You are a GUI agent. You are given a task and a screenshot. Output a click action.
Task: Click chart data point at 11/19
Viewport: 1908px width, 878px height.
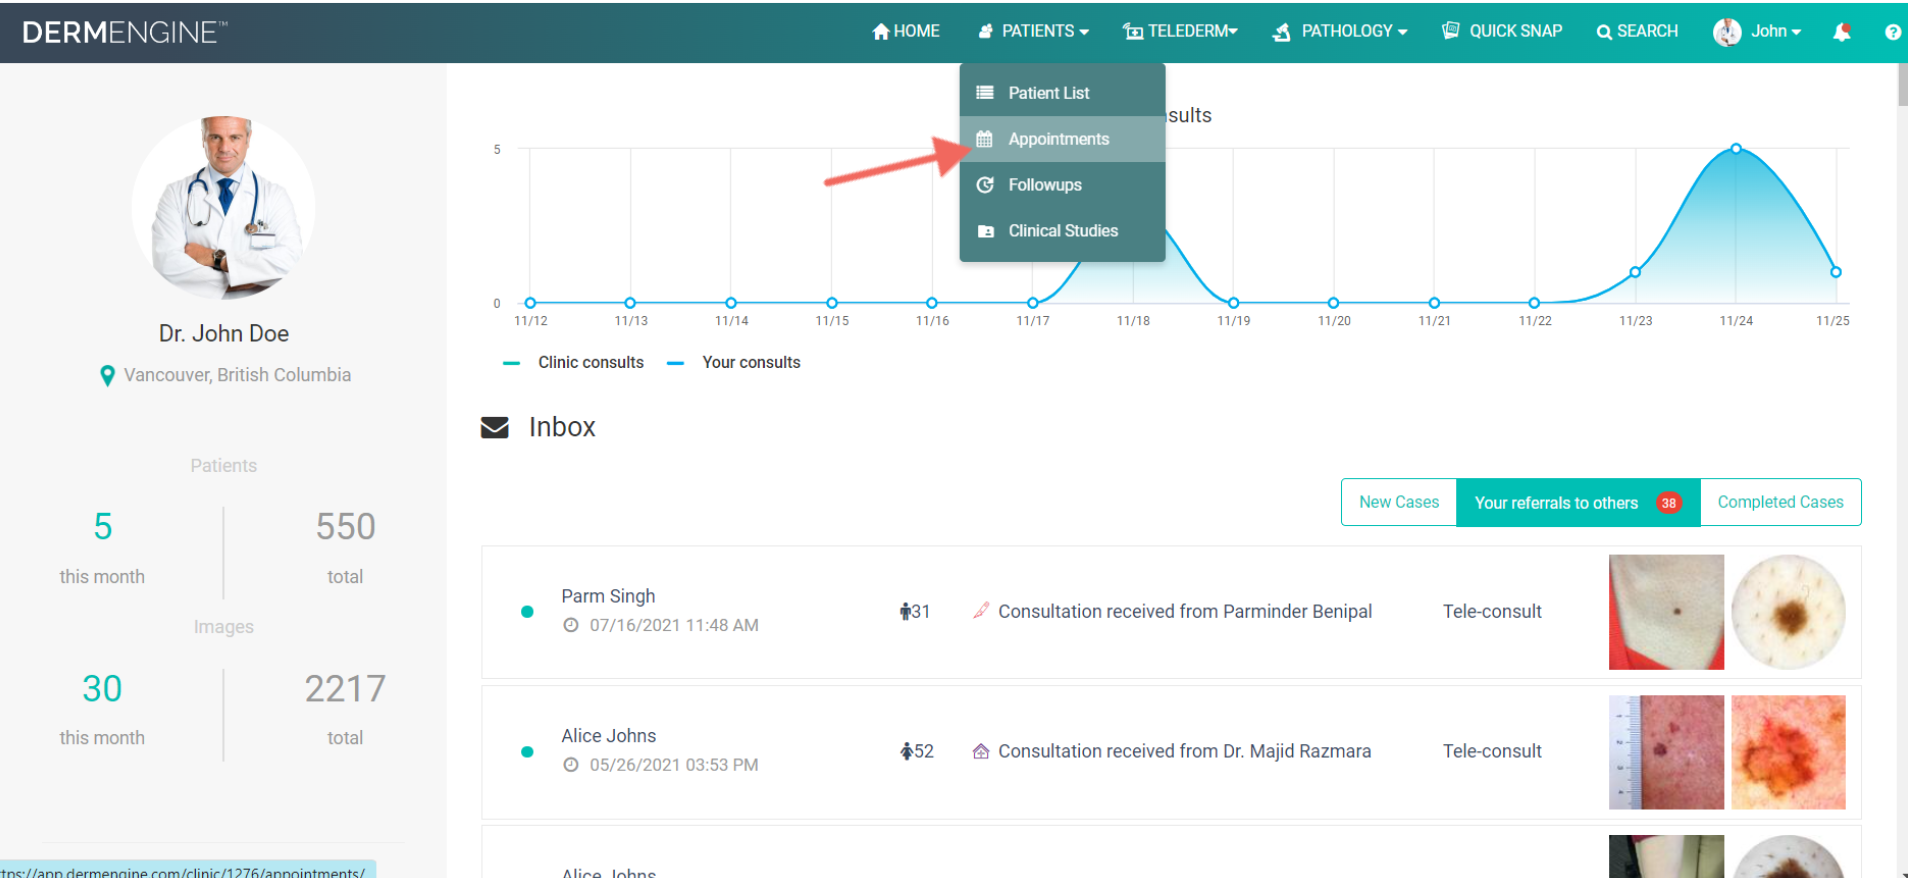1233,303
